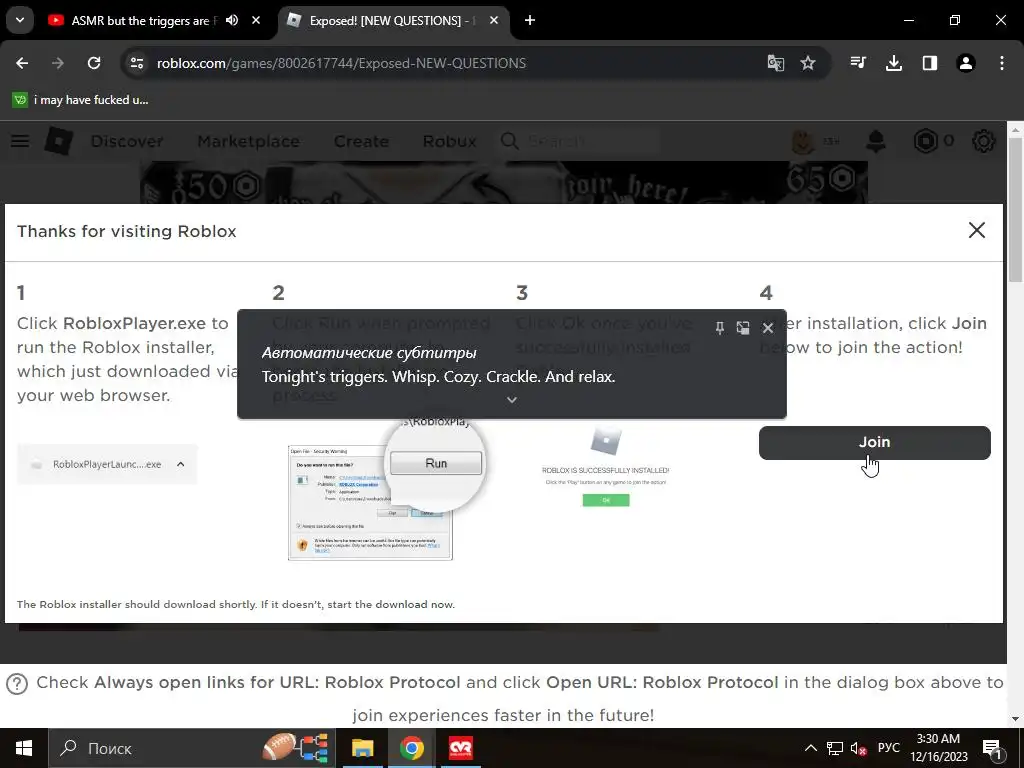This screenshot has width=1024, height=768.
Task: Switch the РУС keyboard language indicator
Action: click(888, 748)
